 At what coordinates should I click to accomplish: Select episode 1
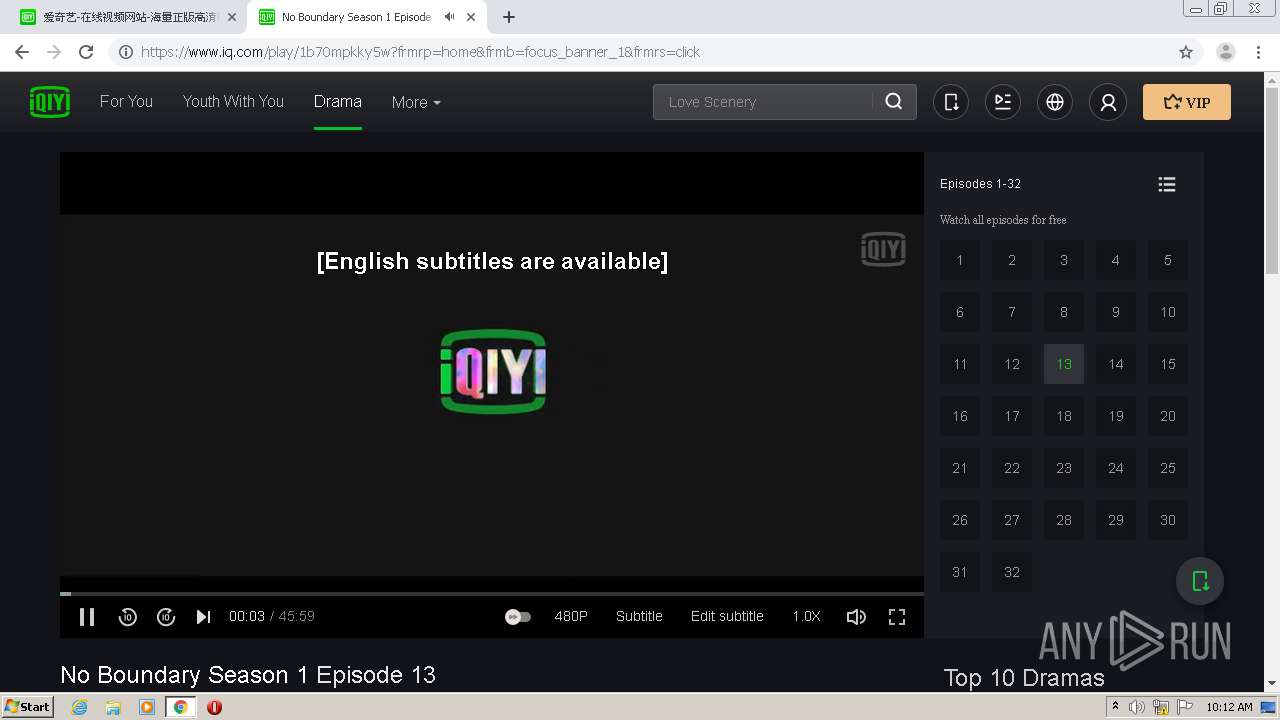tap(960, 260)
